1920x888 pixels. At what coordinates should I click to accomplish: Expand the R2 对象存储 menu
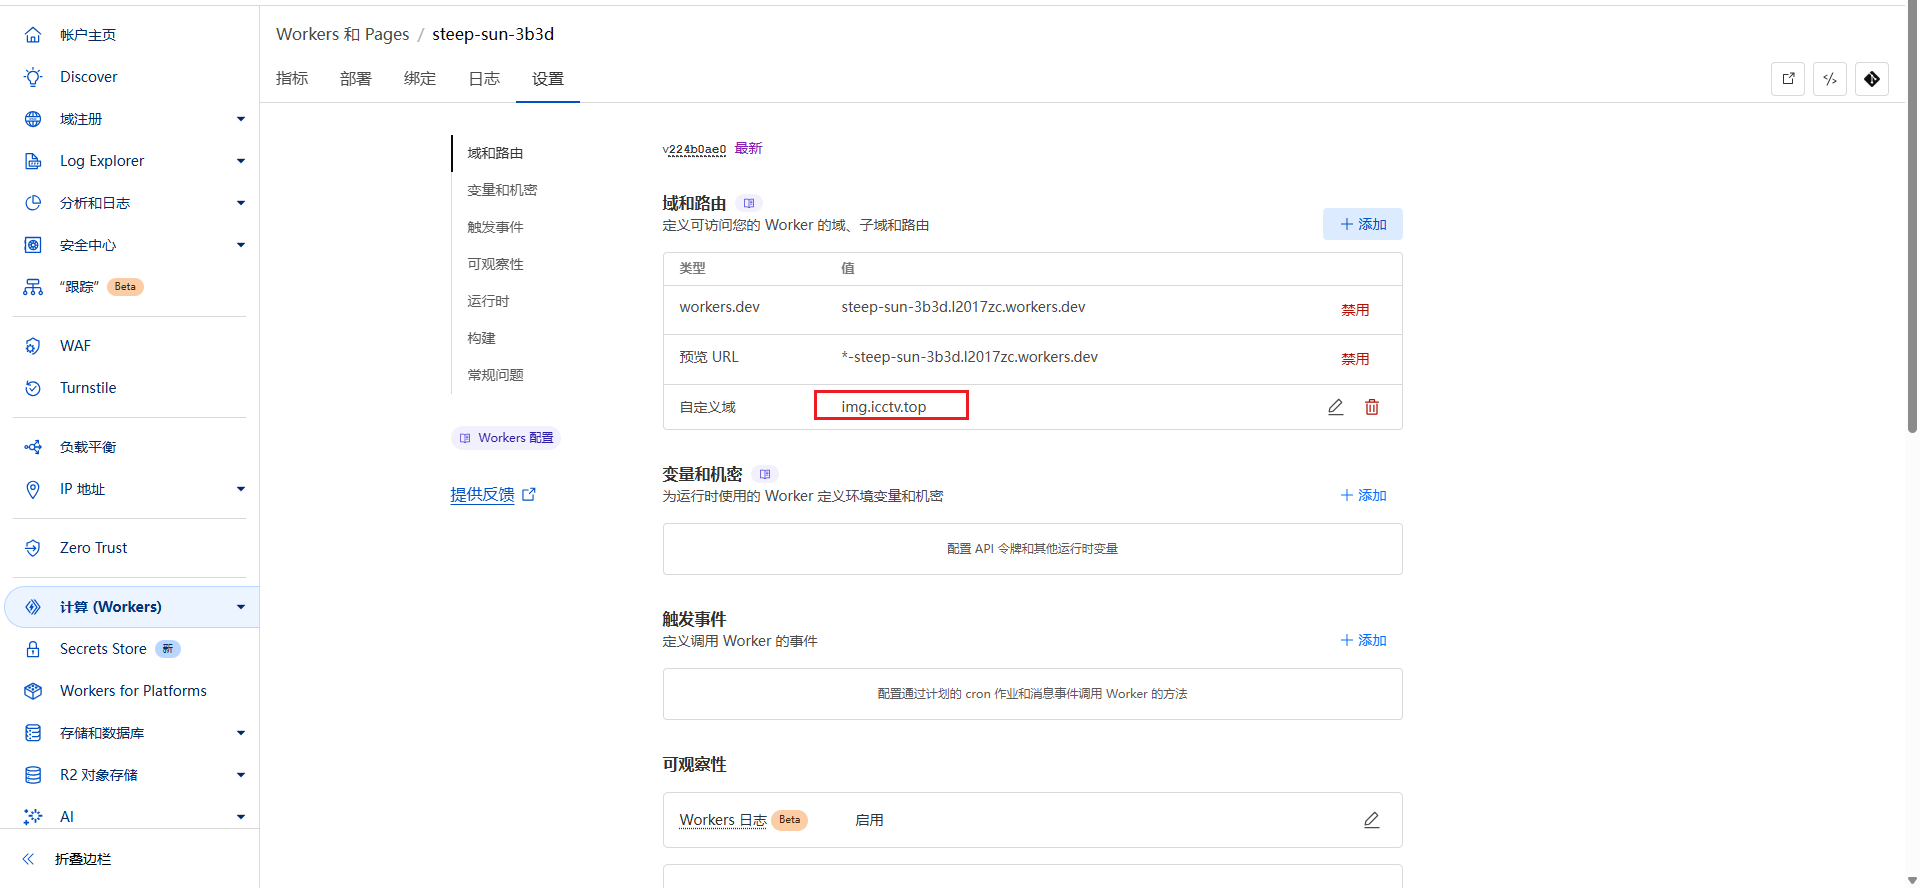click(x=240, y=775)
